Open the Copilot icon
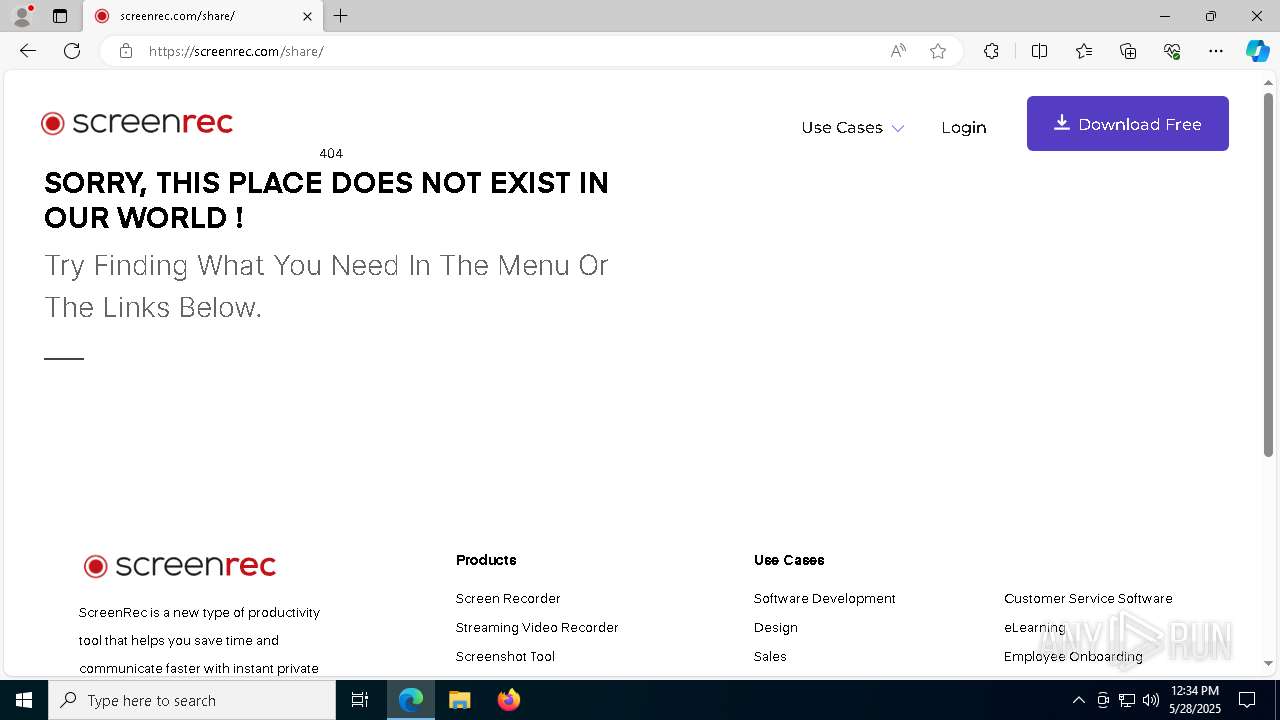The height and width of the screenshot is (720, 1280). (1257, 51)
